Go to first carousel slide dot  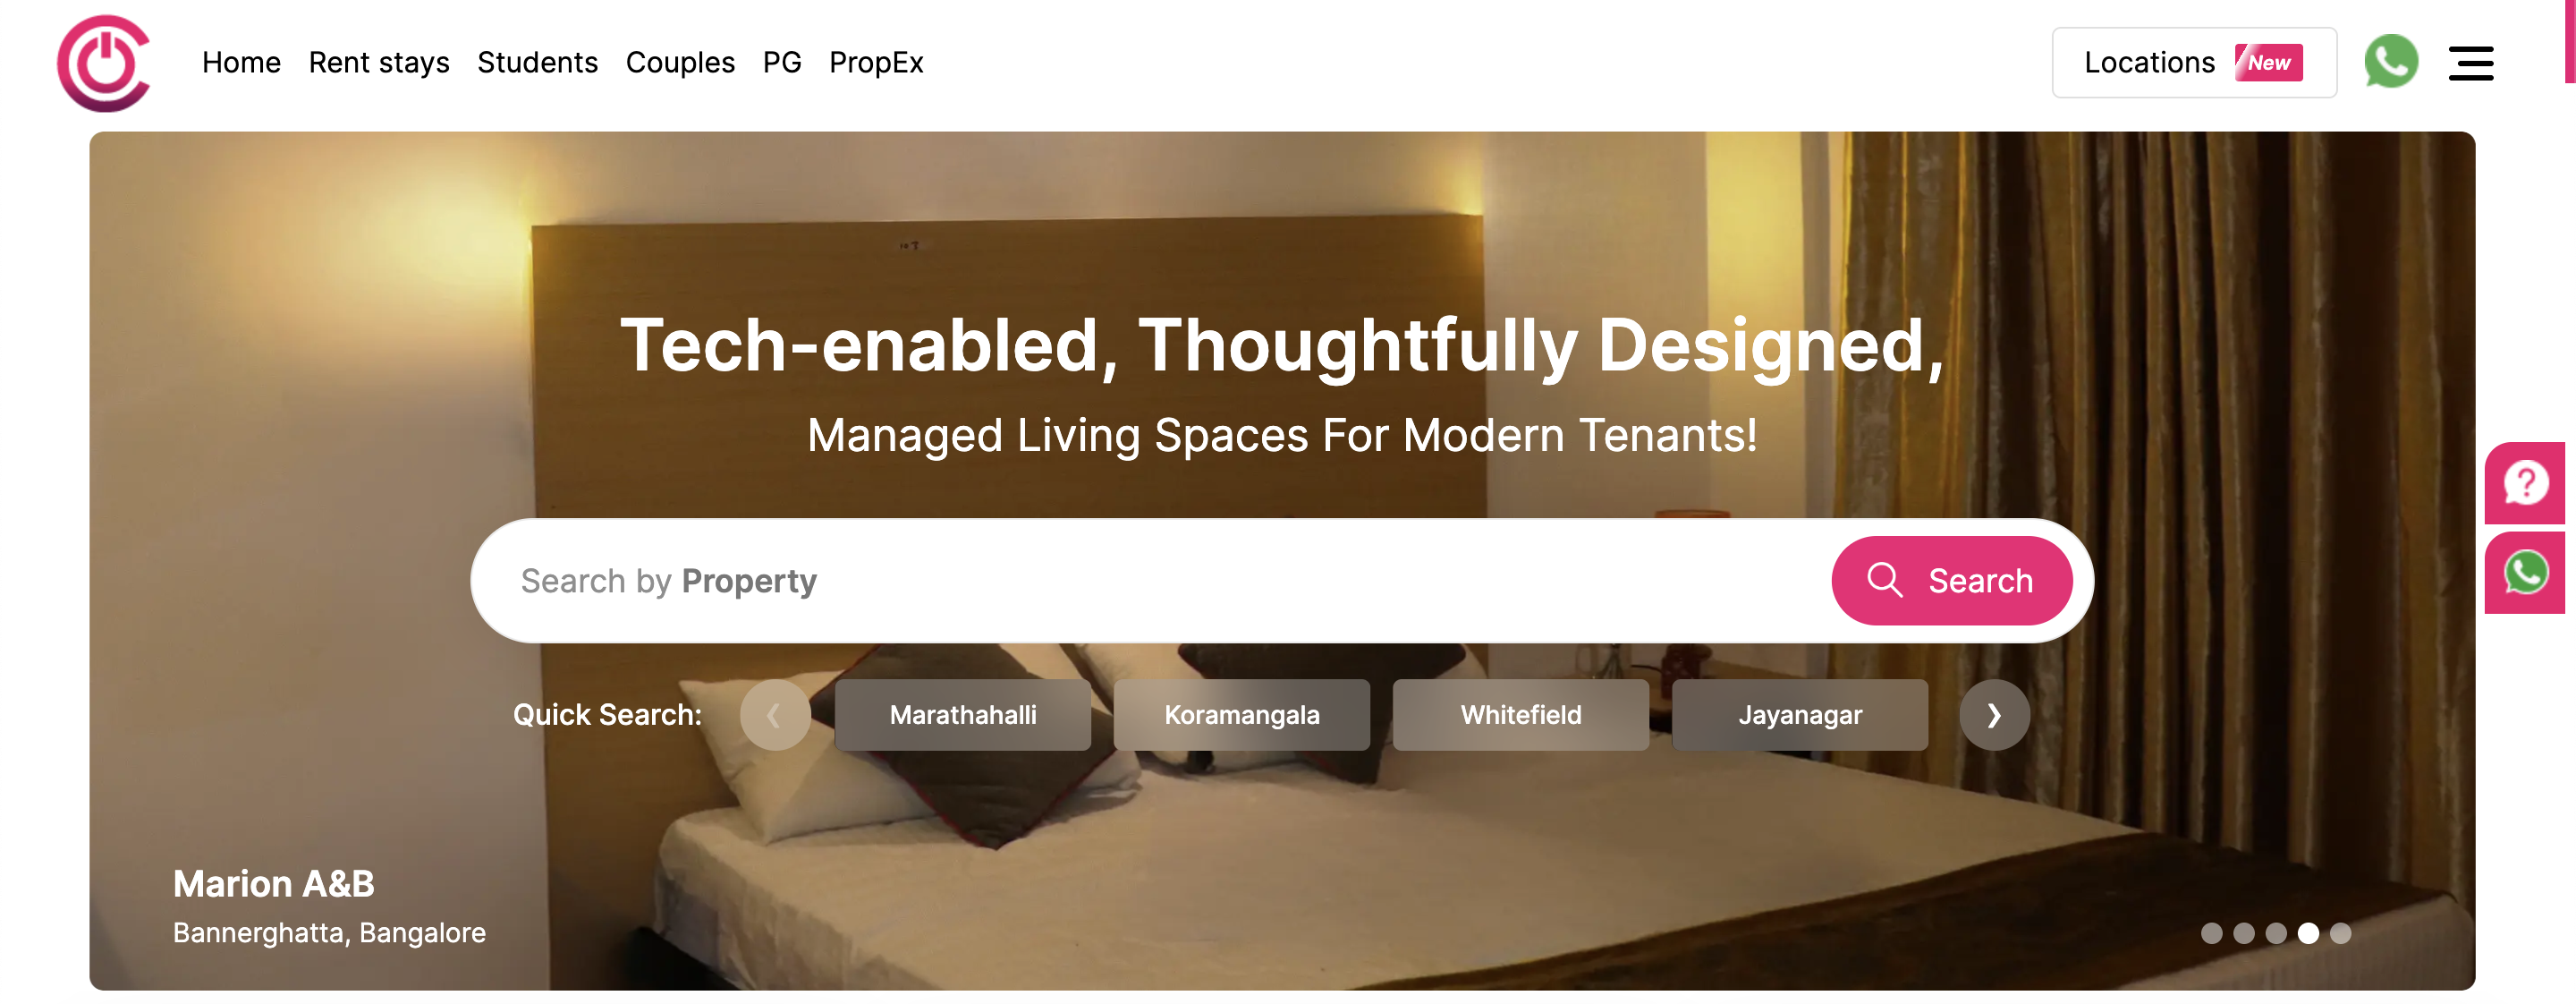pyautogui.click(x=2212, y=933)
